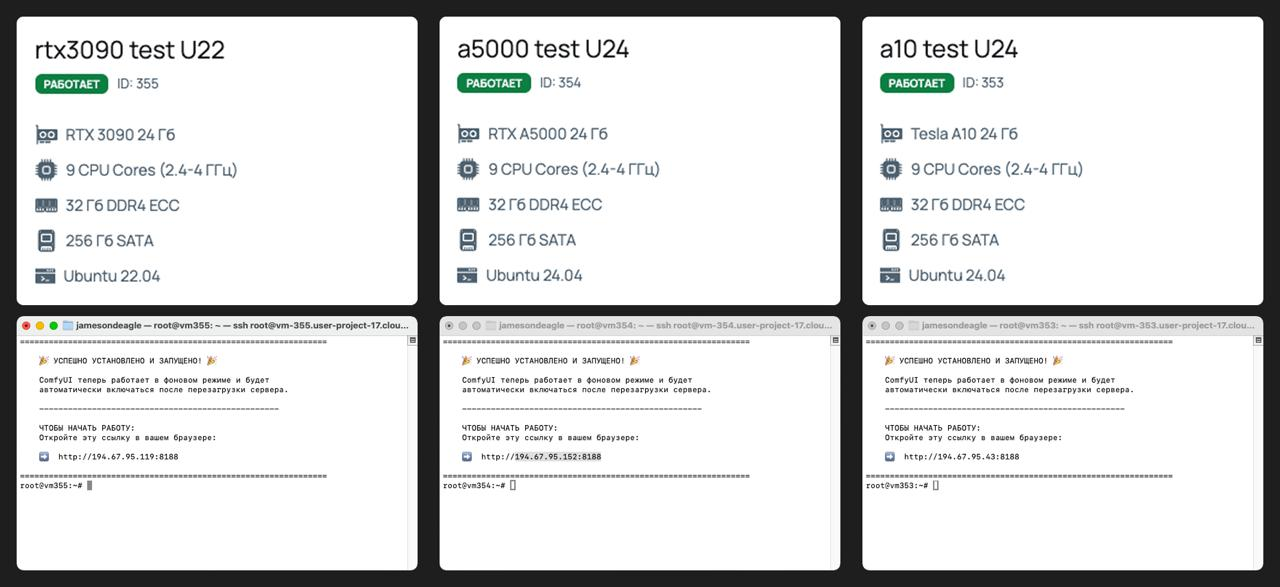Click the Ubuntu 24.04 terminal icon on a5000 card

(x=467, y=275)
